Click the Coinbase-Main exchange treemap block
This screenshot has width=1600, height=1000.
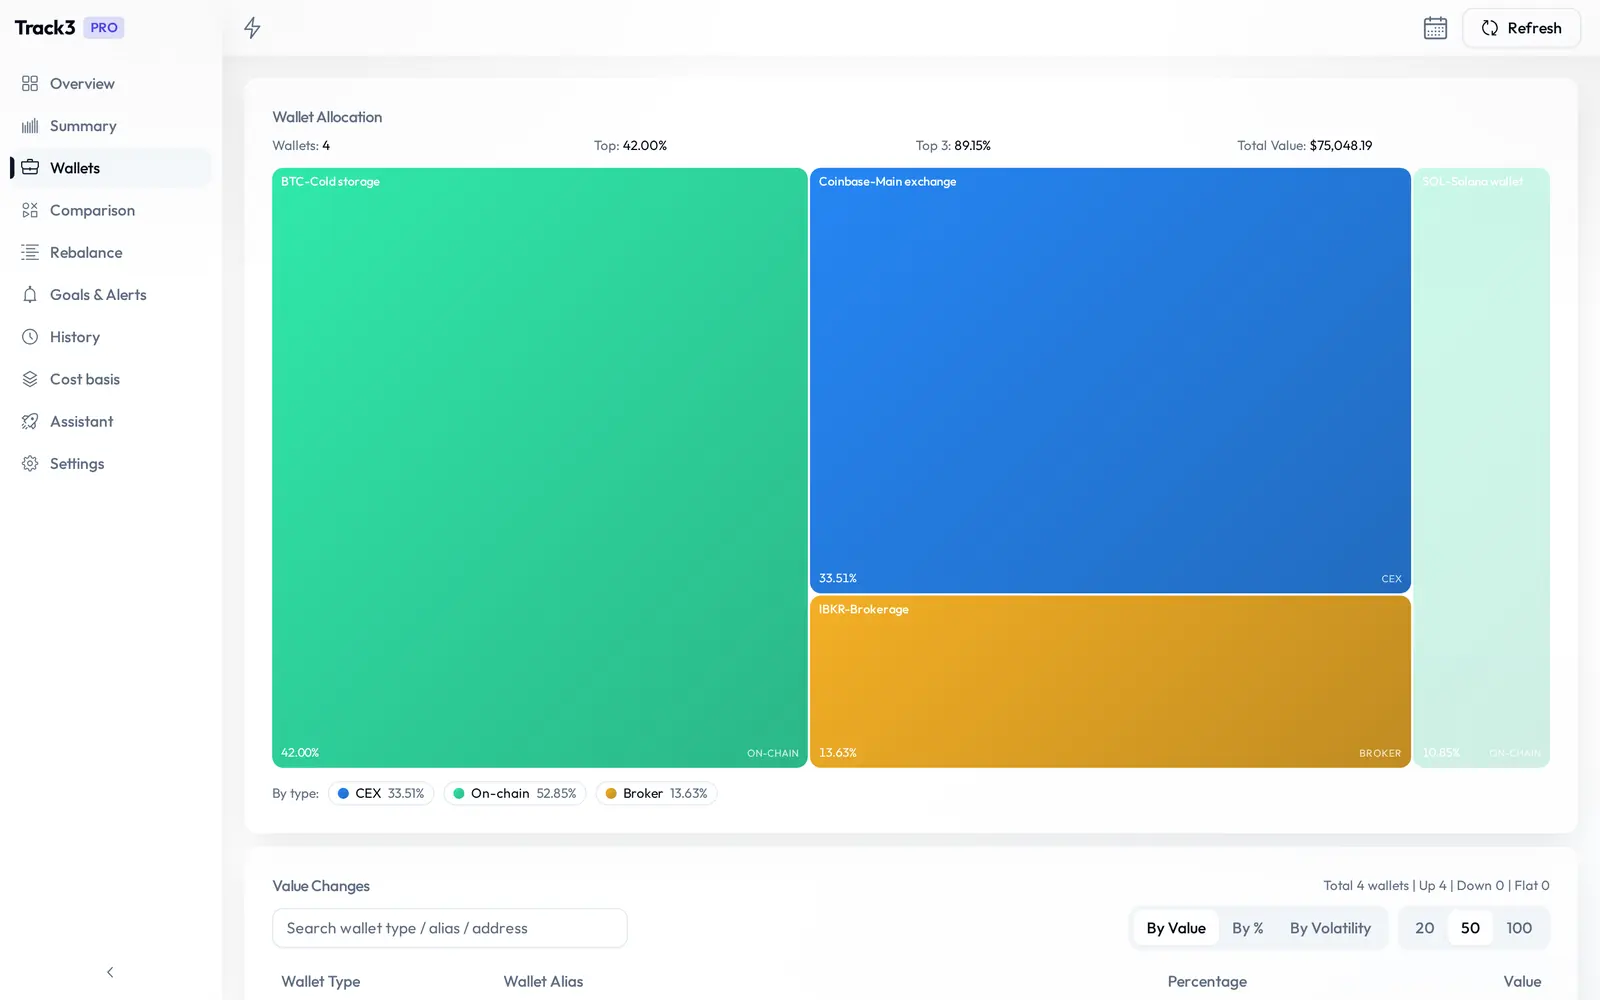tap(1110, 380)
